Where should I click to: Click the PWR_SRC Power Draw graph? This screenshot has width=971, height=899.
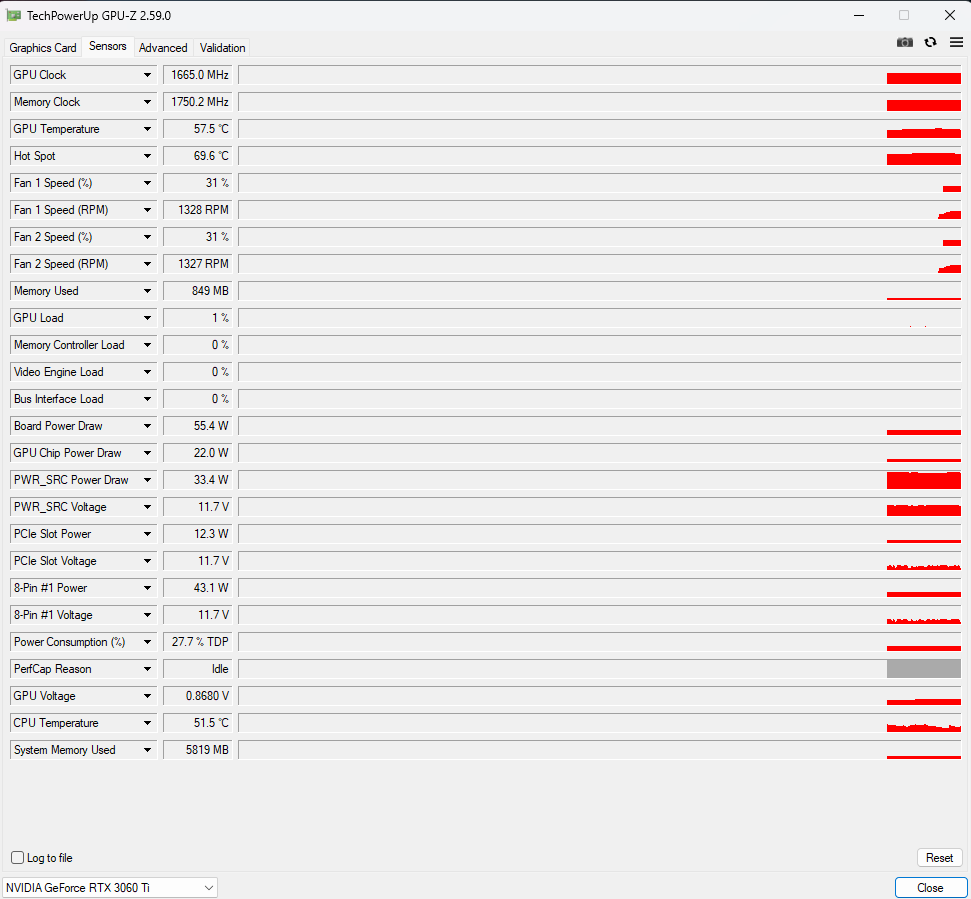click(599, 480)
